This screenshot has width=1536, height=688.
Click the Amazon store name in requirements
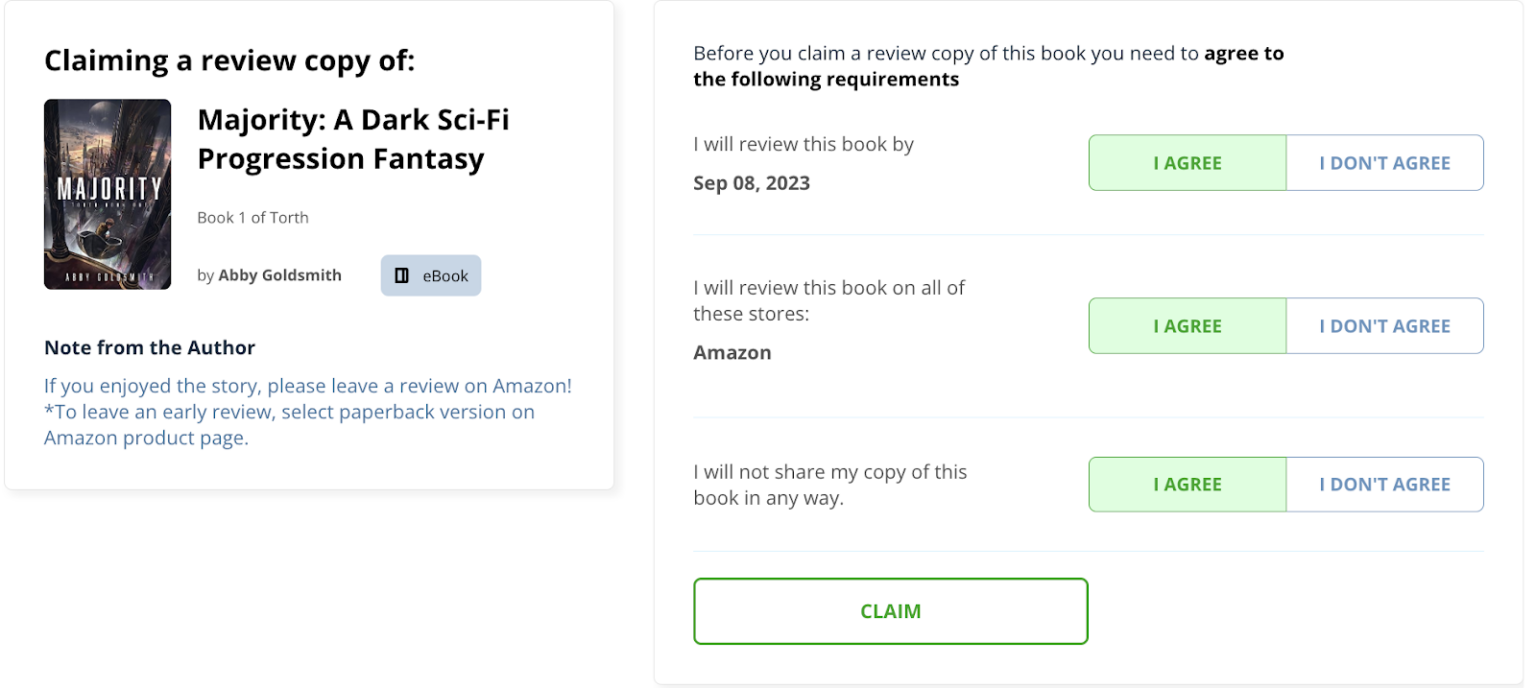click(x=731, y=352)
